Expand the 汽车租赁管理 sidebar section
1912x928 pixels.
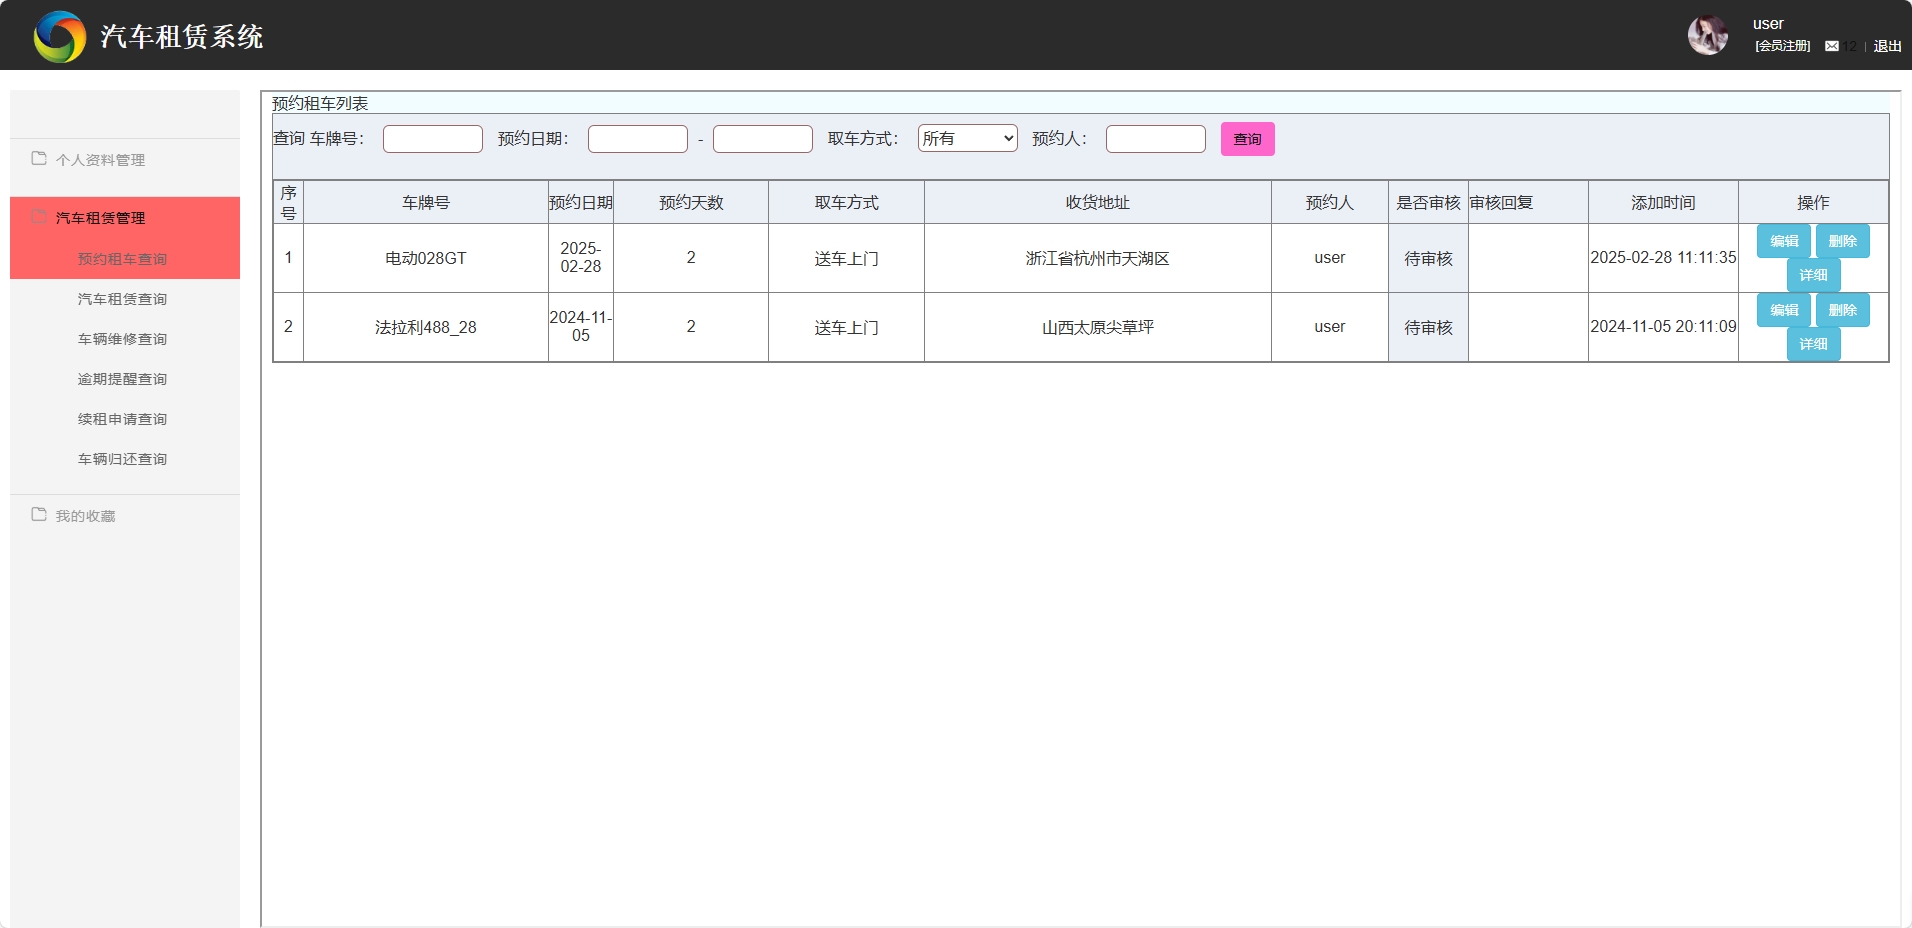100,218
